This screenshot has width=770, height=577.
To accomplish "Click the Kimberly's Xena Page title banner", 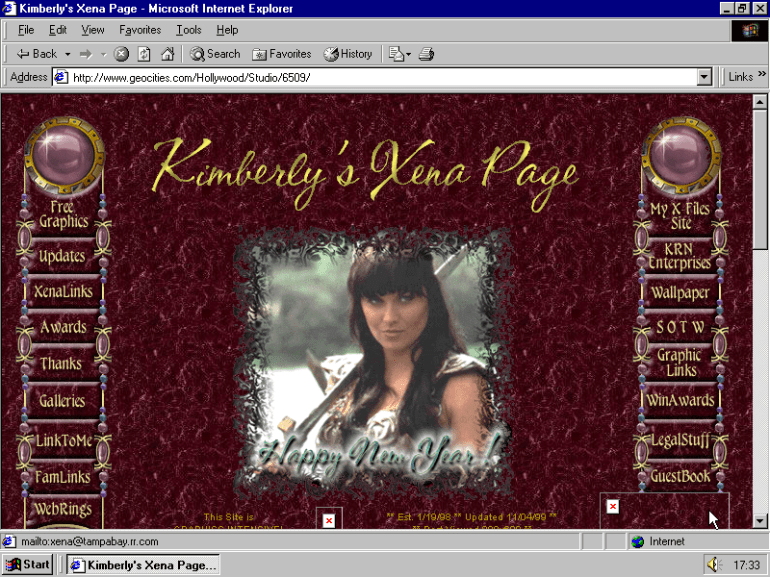I will tap(366, 173).
